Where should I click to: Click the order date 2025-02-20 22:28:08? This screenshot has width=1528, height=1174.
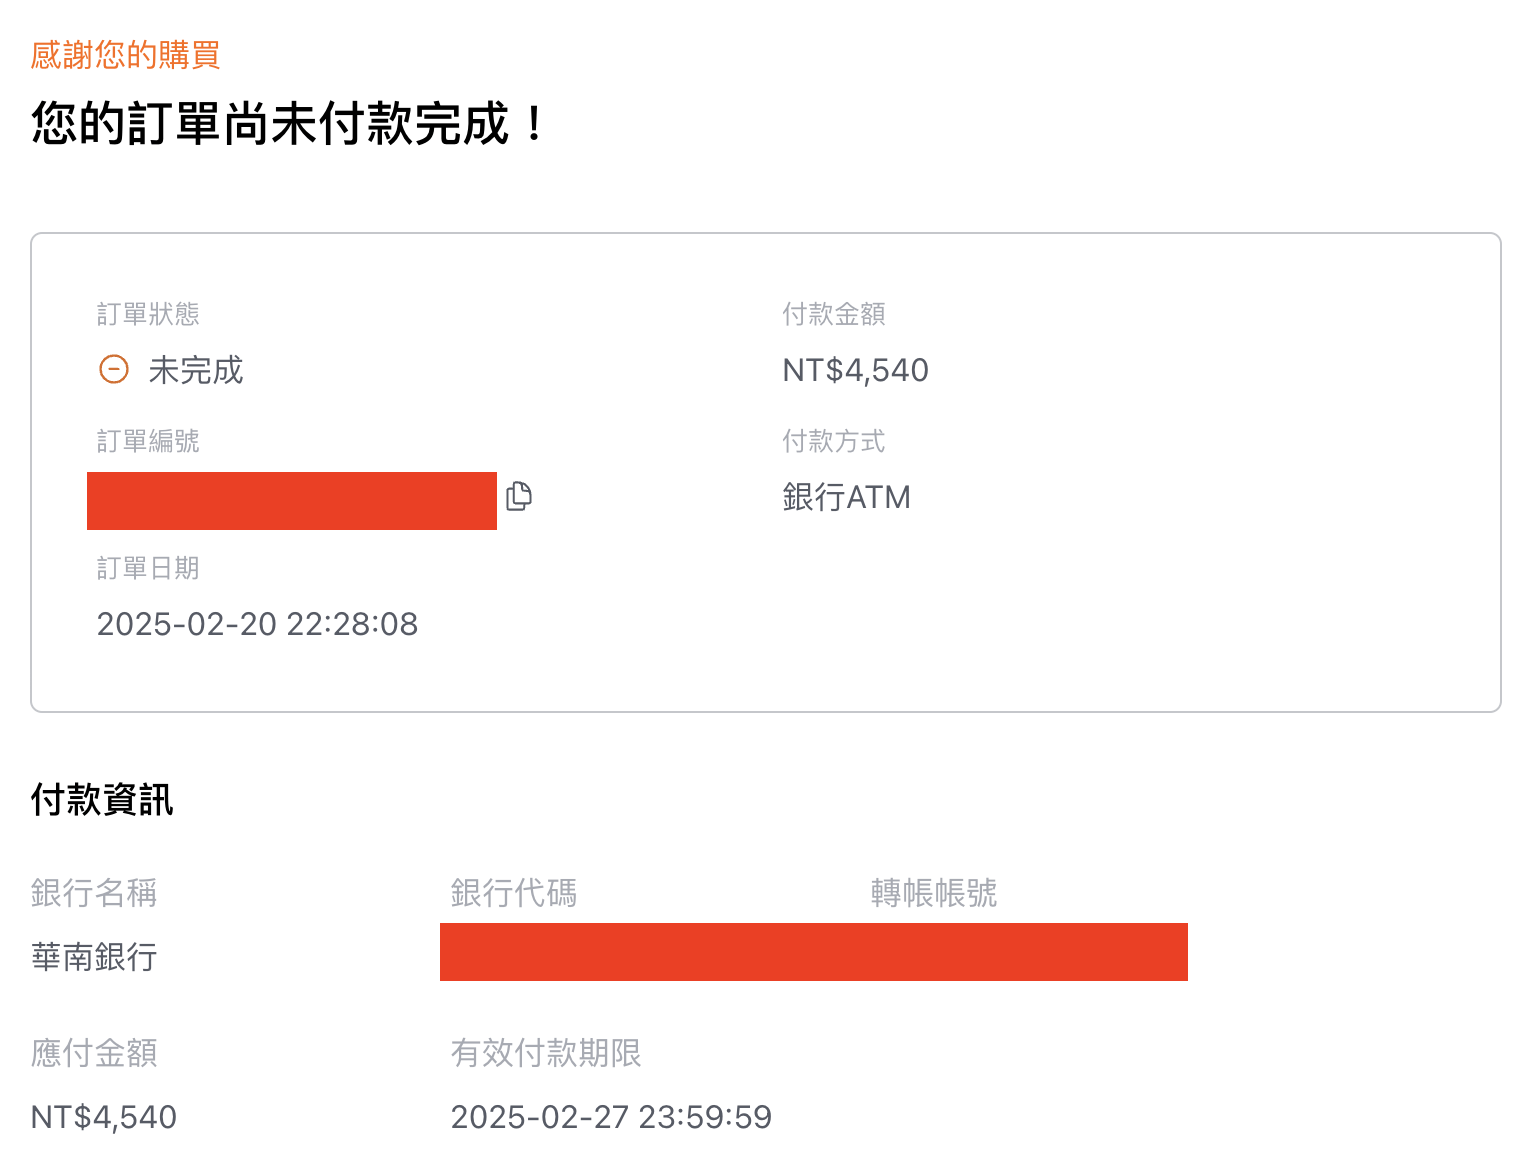pos(257,624)
